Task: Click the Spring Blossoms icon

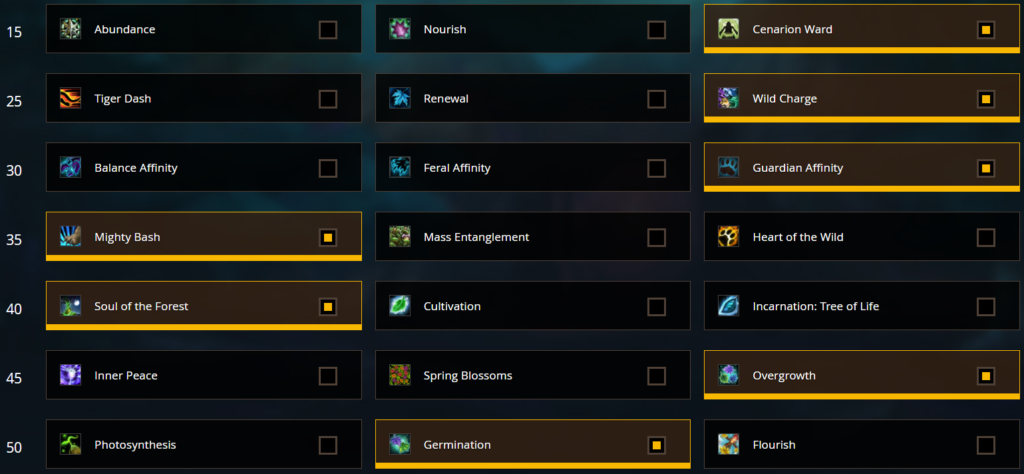Action: pyautogui.click(x=400, y=375)
